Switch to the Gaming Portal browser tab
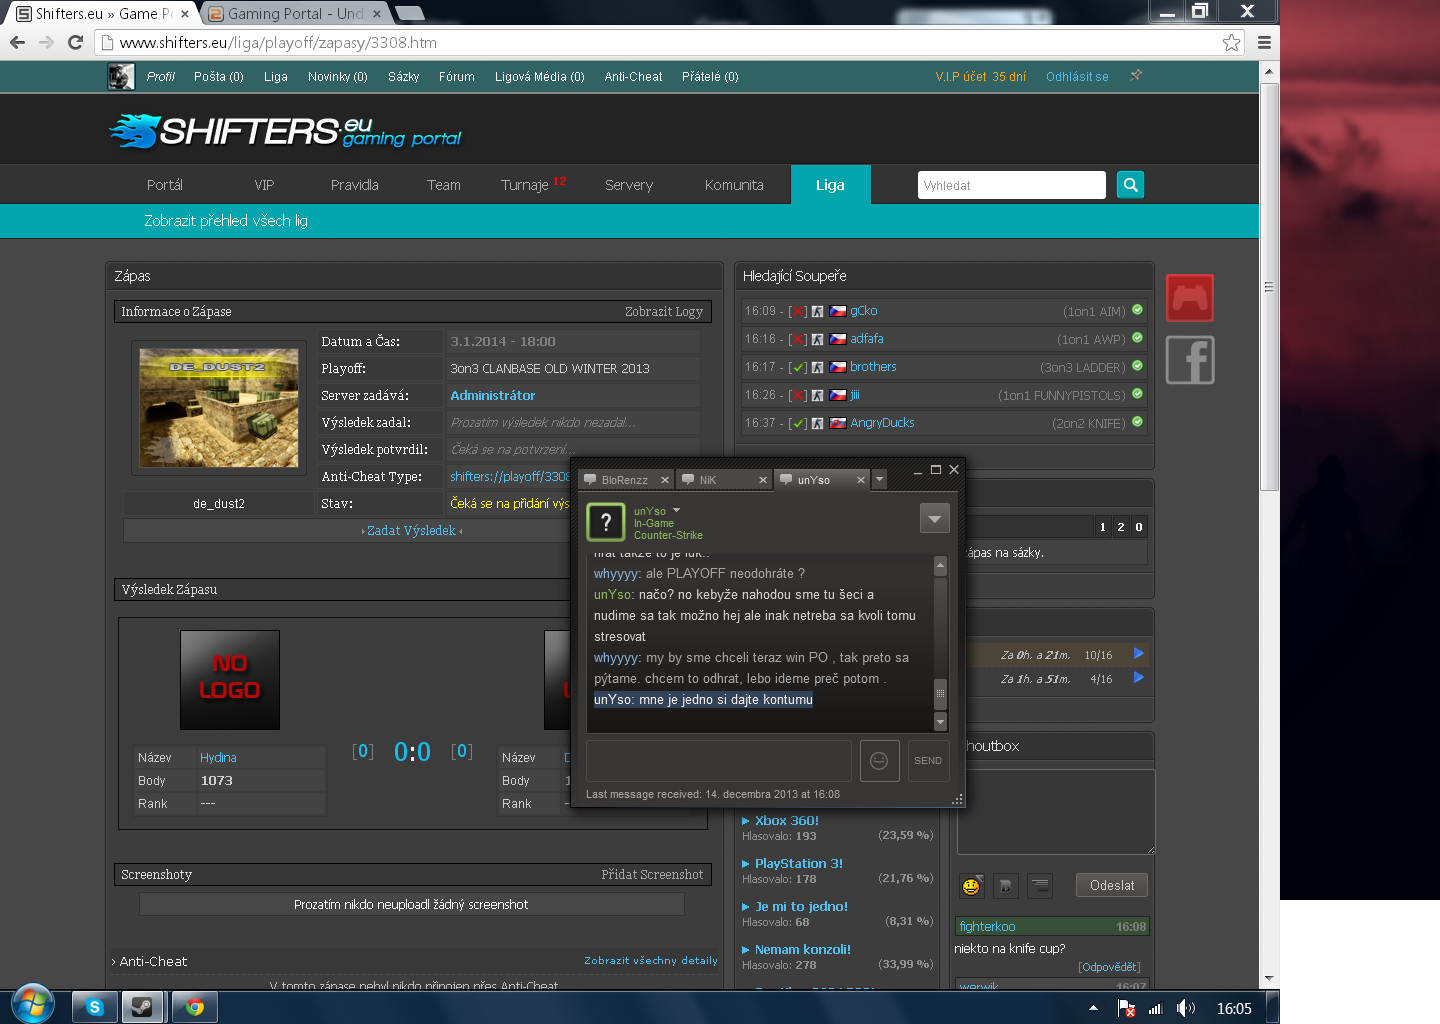Image resolution: width=1440 pixels, height=1024 pixels. [295, 14]
